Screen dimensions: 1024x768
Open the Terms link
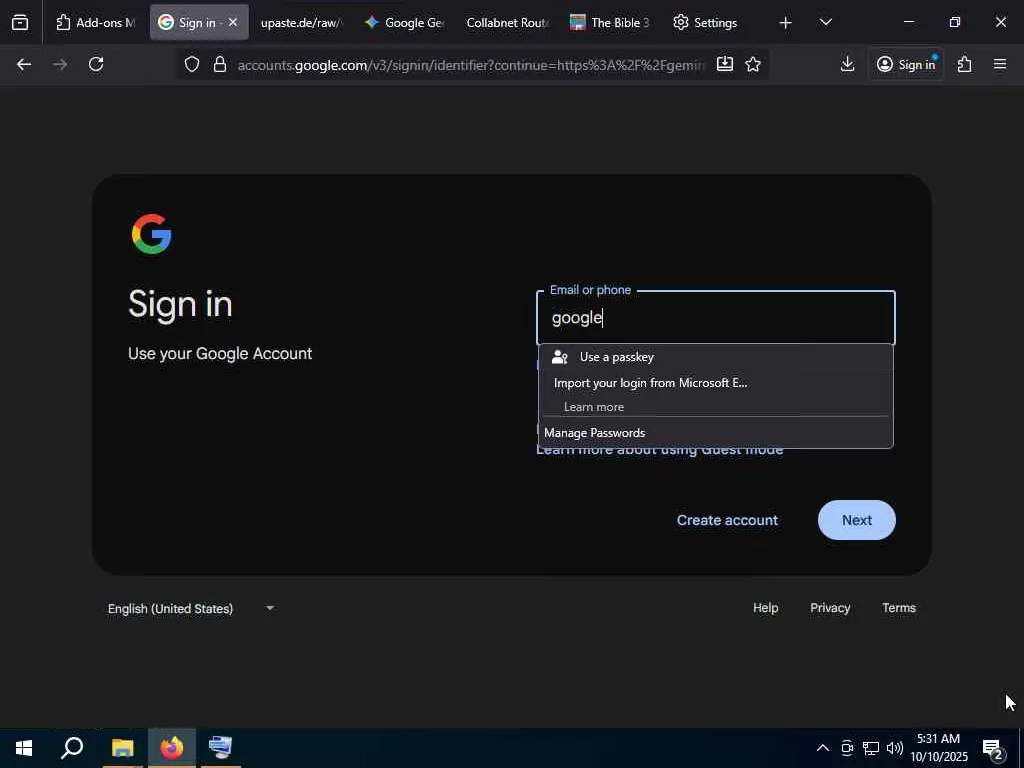pyautogui.click(x=899, y=608)
